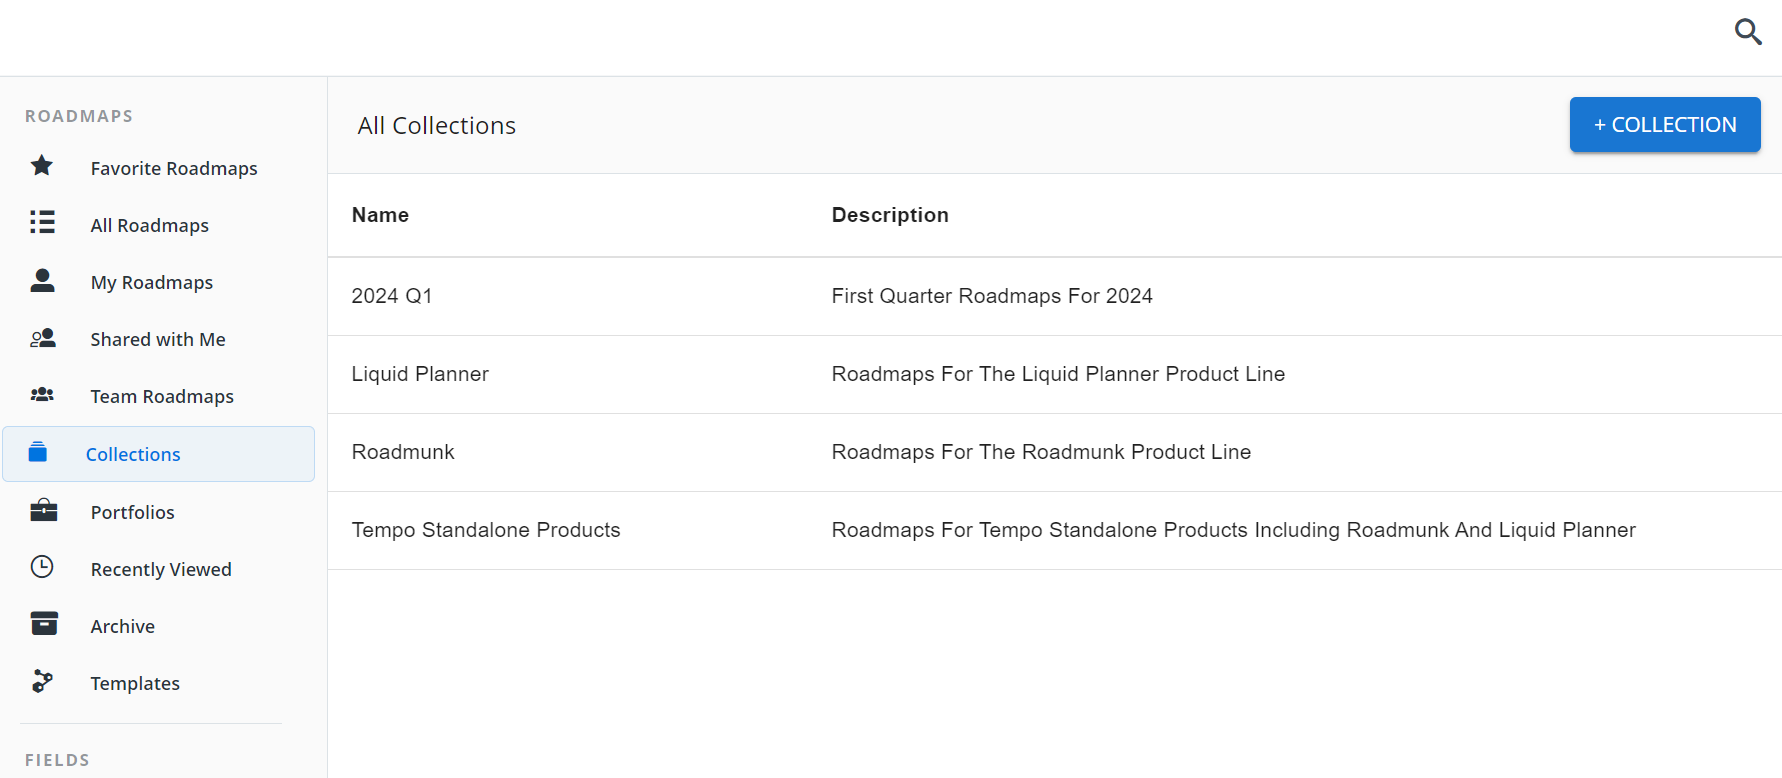Open the 2024 Q1 collection
Viewport: 1782px width, 778px height.
pyautogui.click(x=392, y=296)
